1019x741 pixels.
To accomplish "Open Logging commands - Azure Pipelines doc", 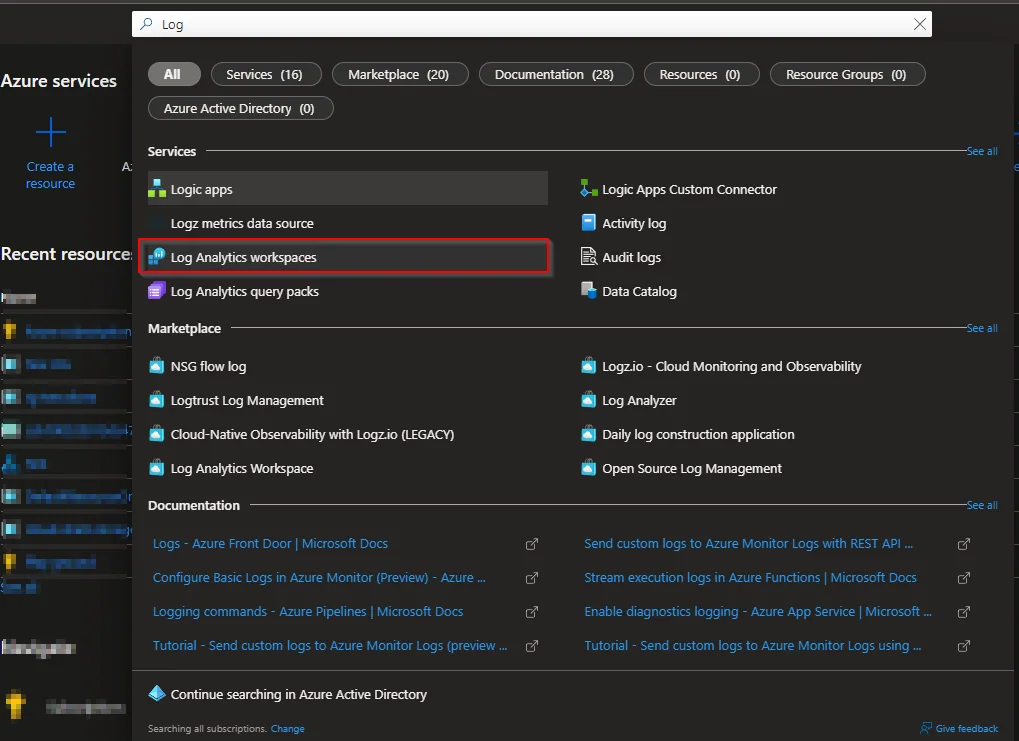I will [x=308, y=612].
